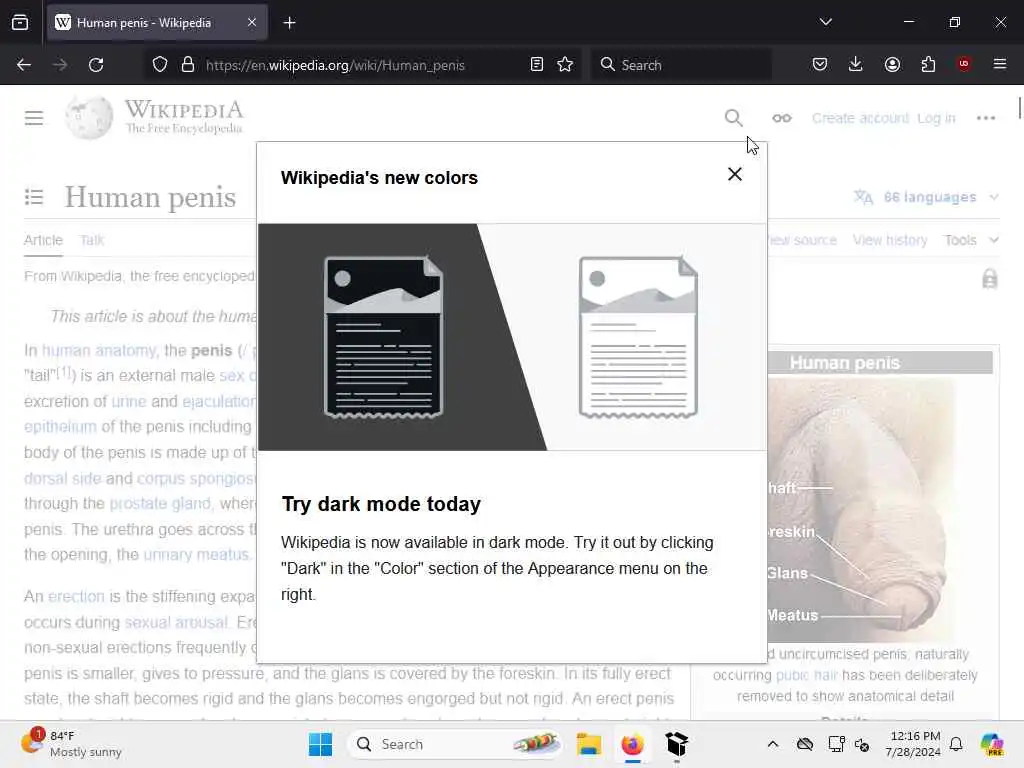Click the Wikipedia globe logo
Viewport: 1024px width, 768px height.
pyautogui.click(x=89, y=118)
